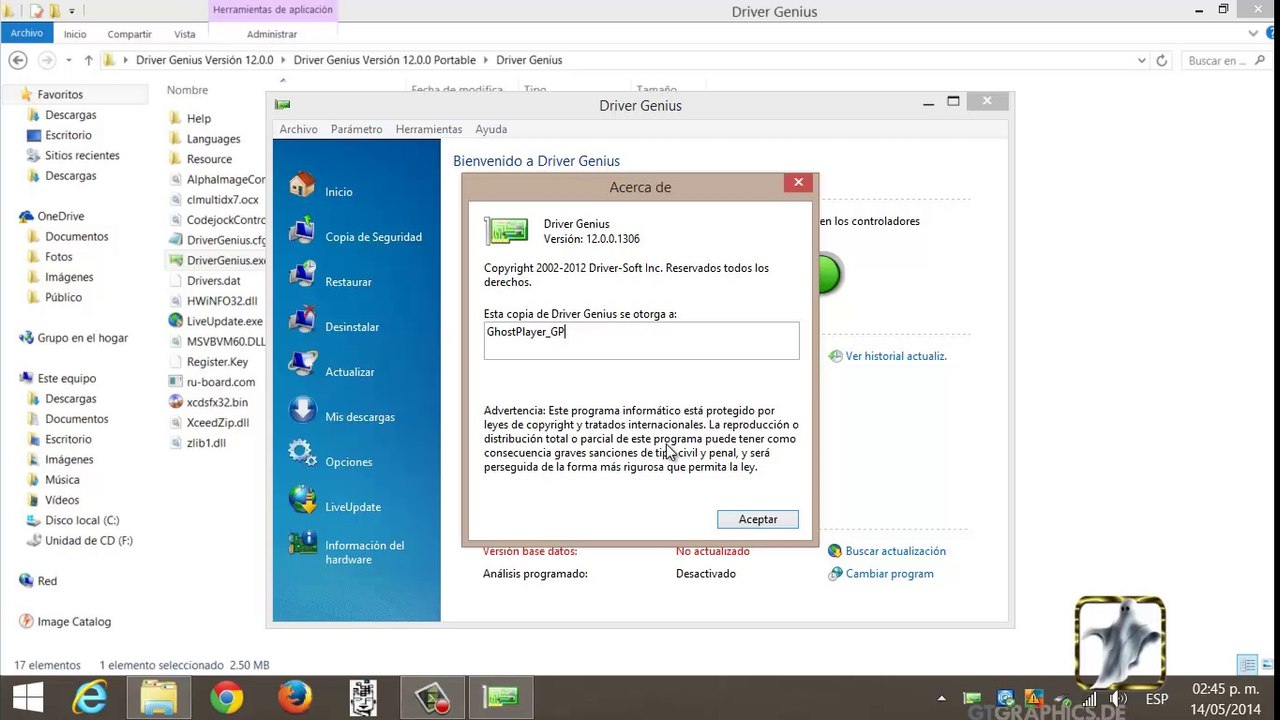Open Quick Access Toolbar customize dropdown
This screenshot has width=1280, height=720.
(x=72, y=11)
